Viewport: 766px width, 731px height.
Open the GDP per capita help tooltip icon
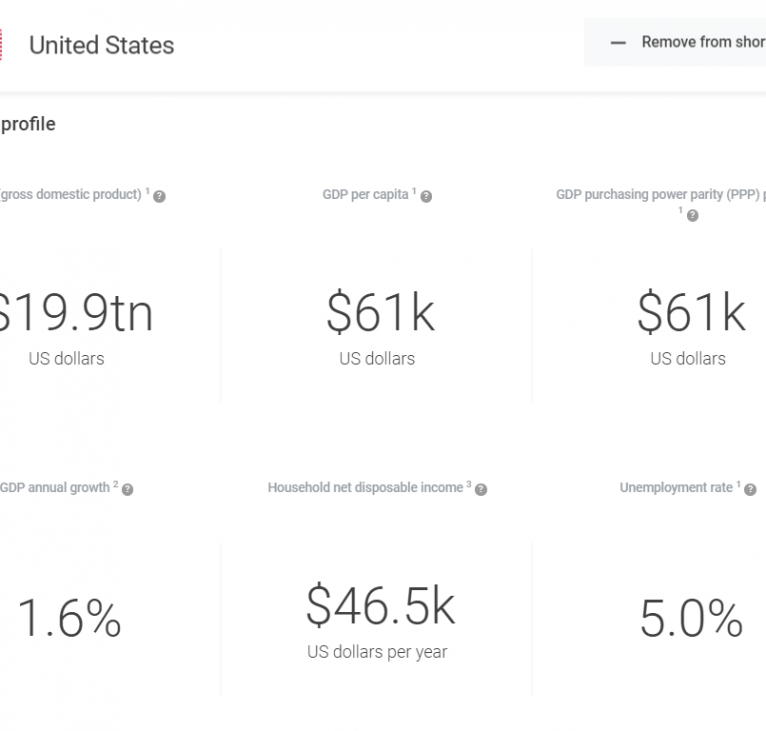coord(426,197)
